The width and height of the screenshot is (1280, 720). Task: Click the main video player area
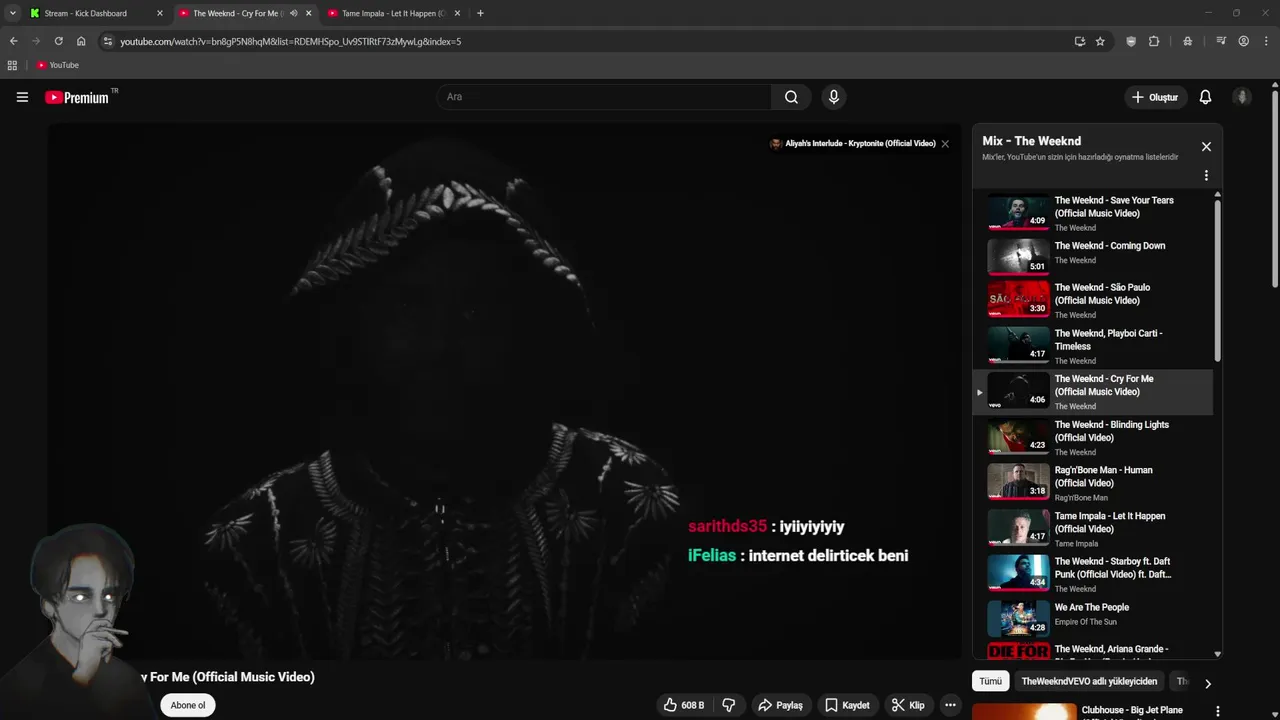tap(504, 391)
